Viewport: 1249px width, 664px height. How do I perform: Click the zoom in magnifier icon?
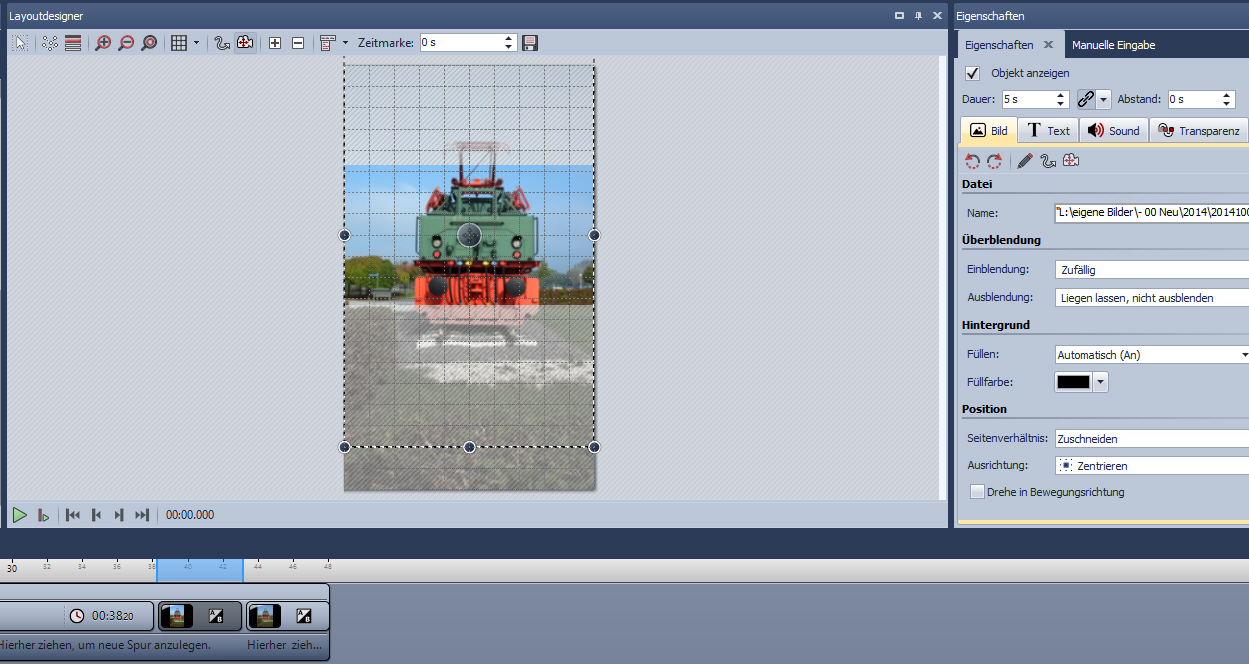[103, 43]
